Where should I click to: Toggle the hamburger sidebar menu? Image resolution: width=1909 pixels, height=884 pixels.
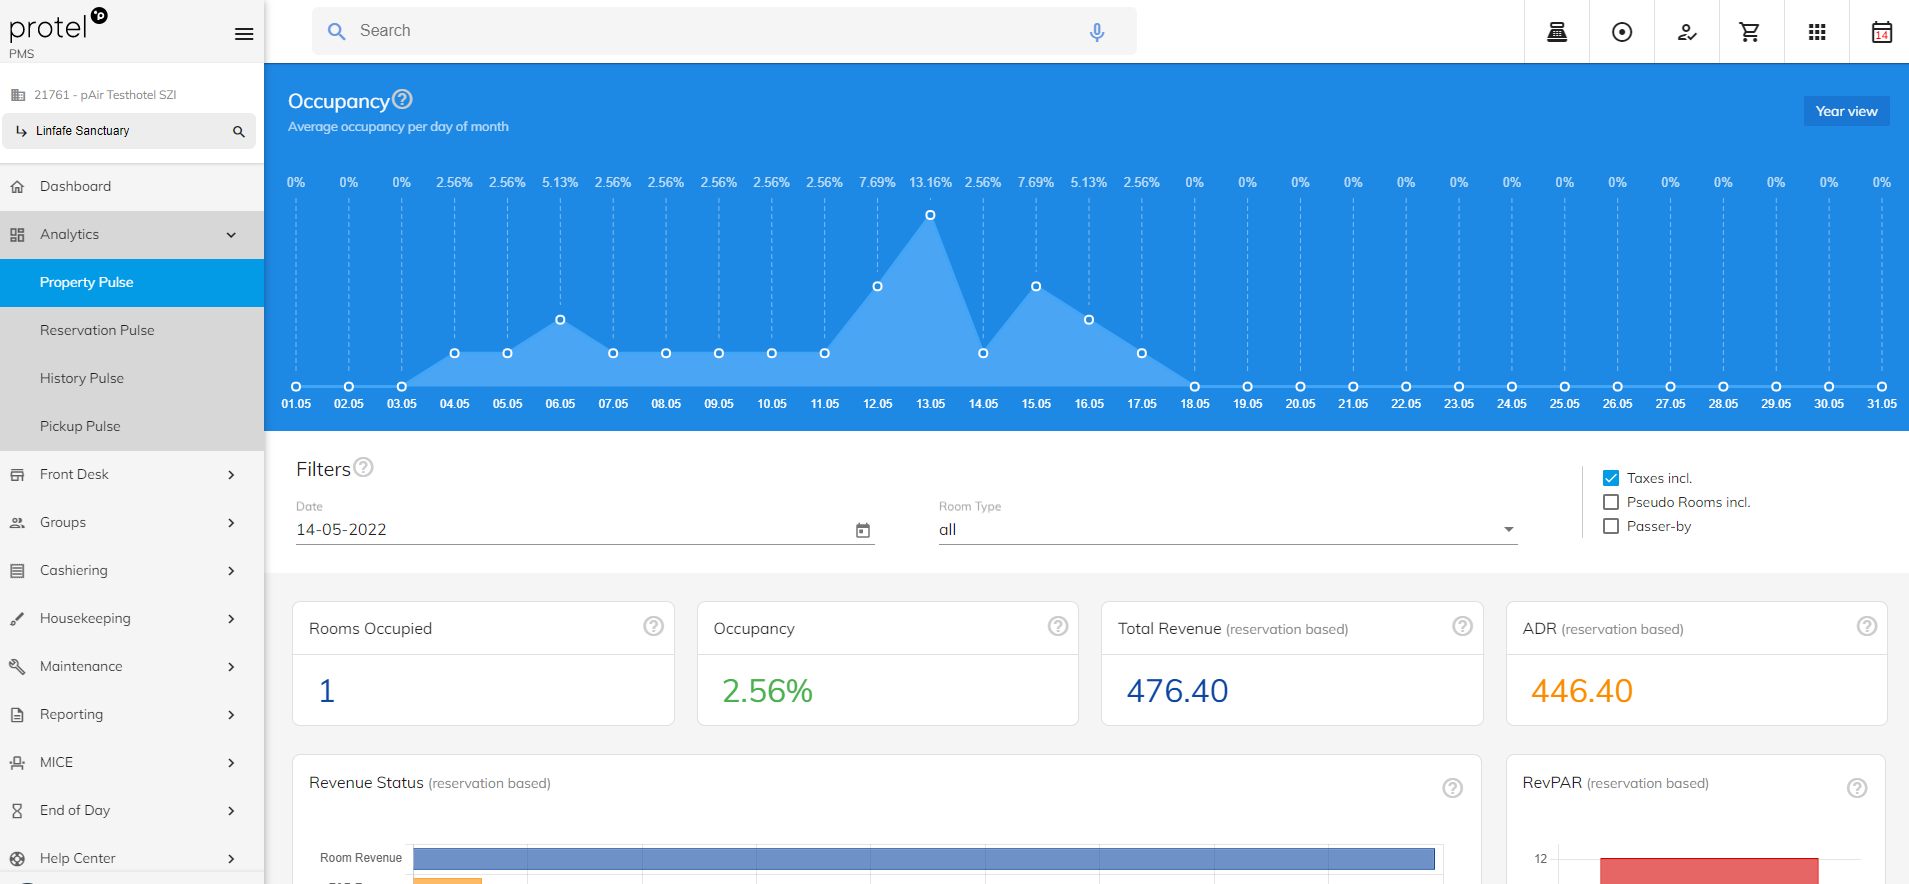244,34
